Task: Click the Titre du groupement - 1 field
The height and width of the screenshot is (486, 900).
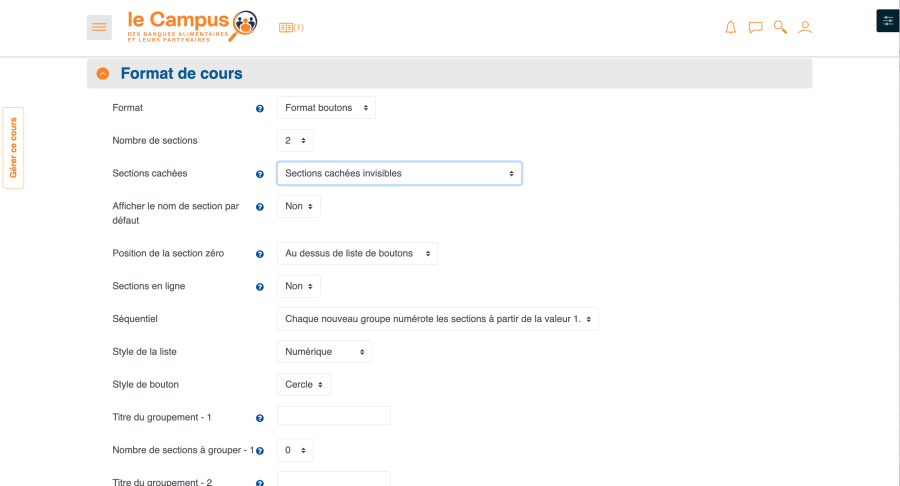Action: (333, 416)
